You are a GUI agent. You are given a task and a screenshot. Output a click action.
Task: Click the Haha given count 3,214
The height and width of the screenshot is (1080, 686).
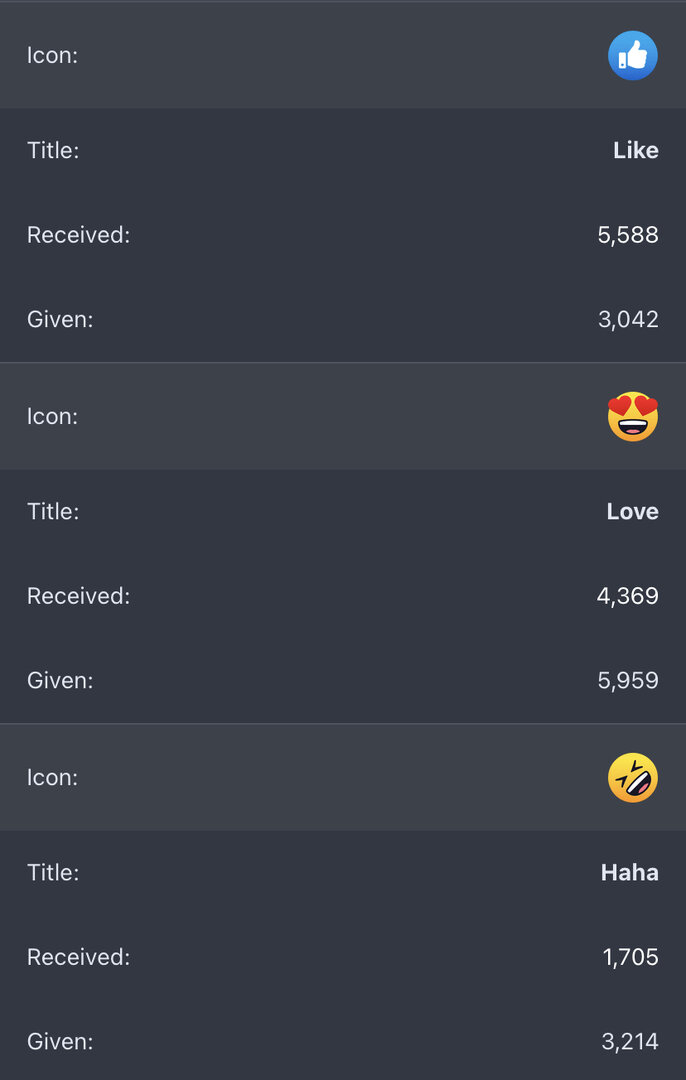630,1041
